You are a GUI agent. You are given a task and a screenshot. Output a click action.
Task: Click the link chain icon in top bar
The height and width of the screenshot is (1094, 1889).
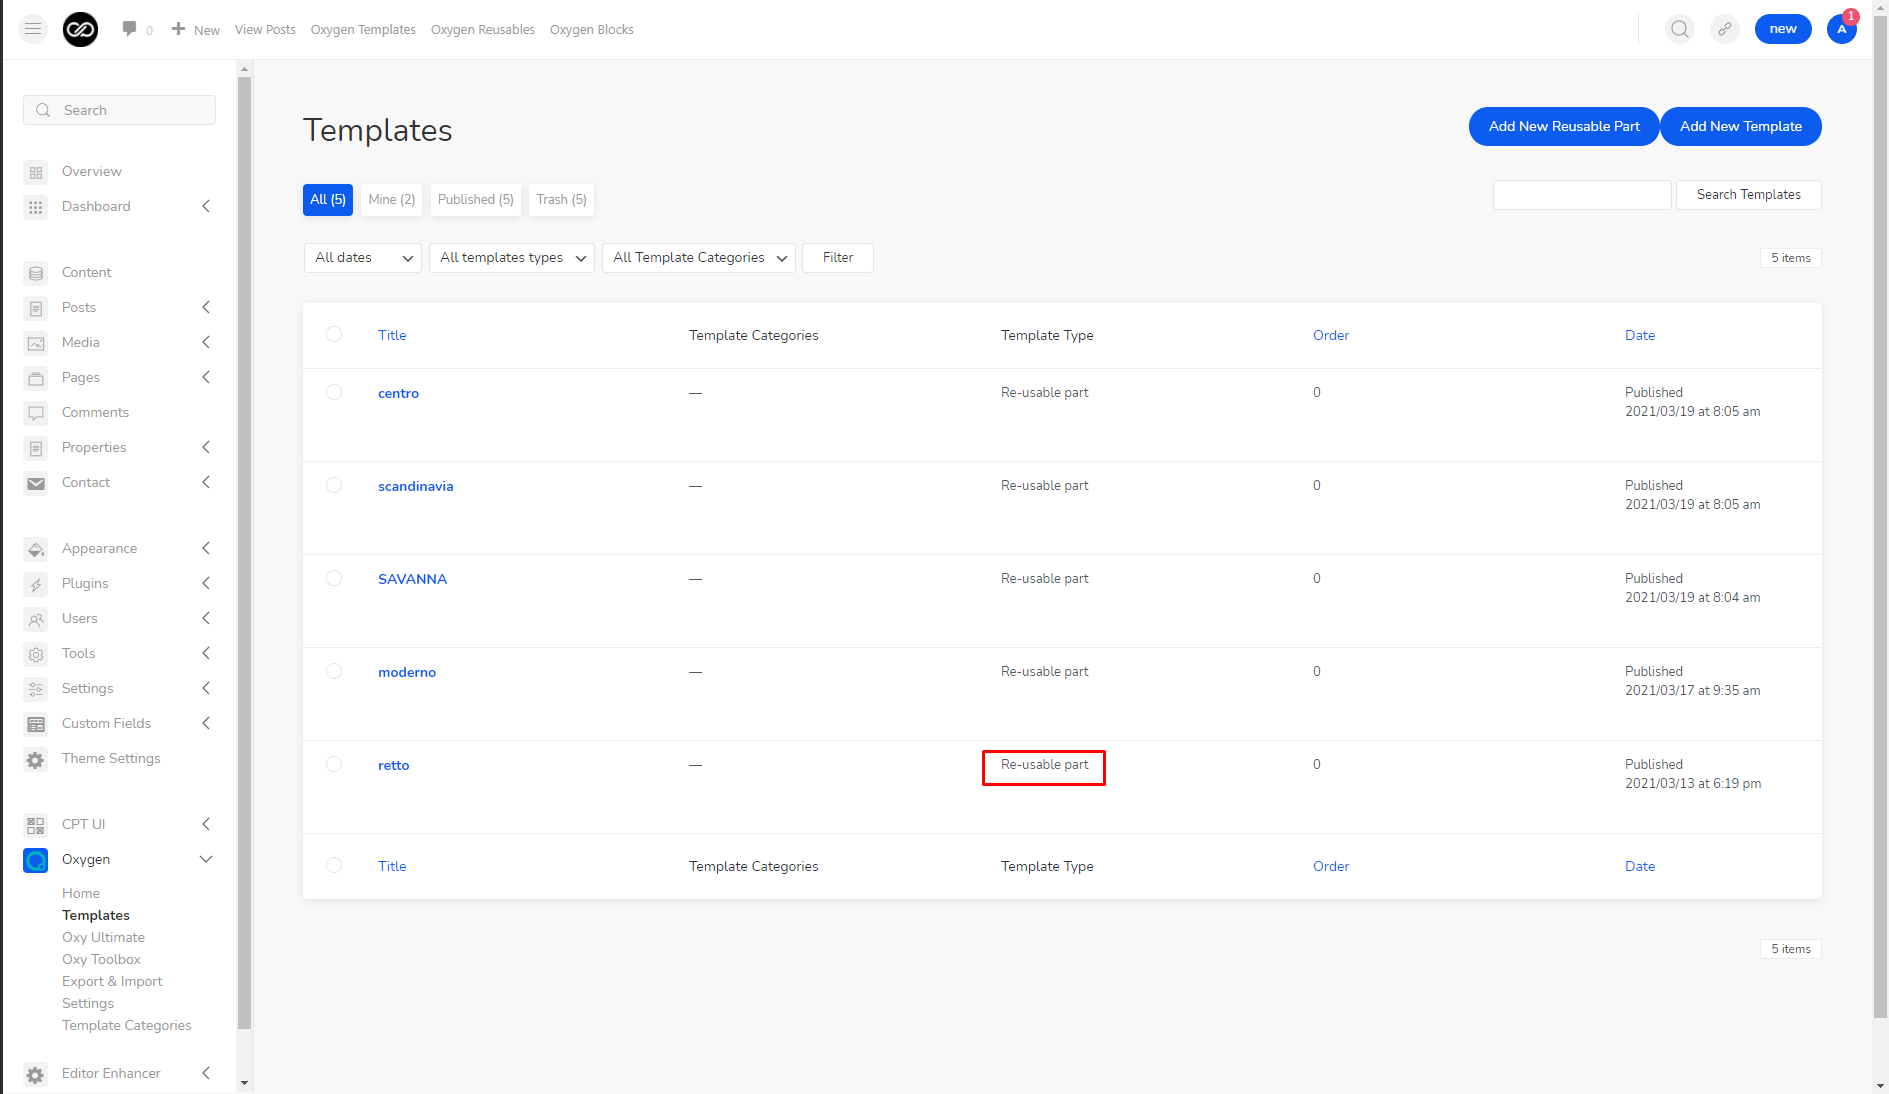[x=1725, y=29]
